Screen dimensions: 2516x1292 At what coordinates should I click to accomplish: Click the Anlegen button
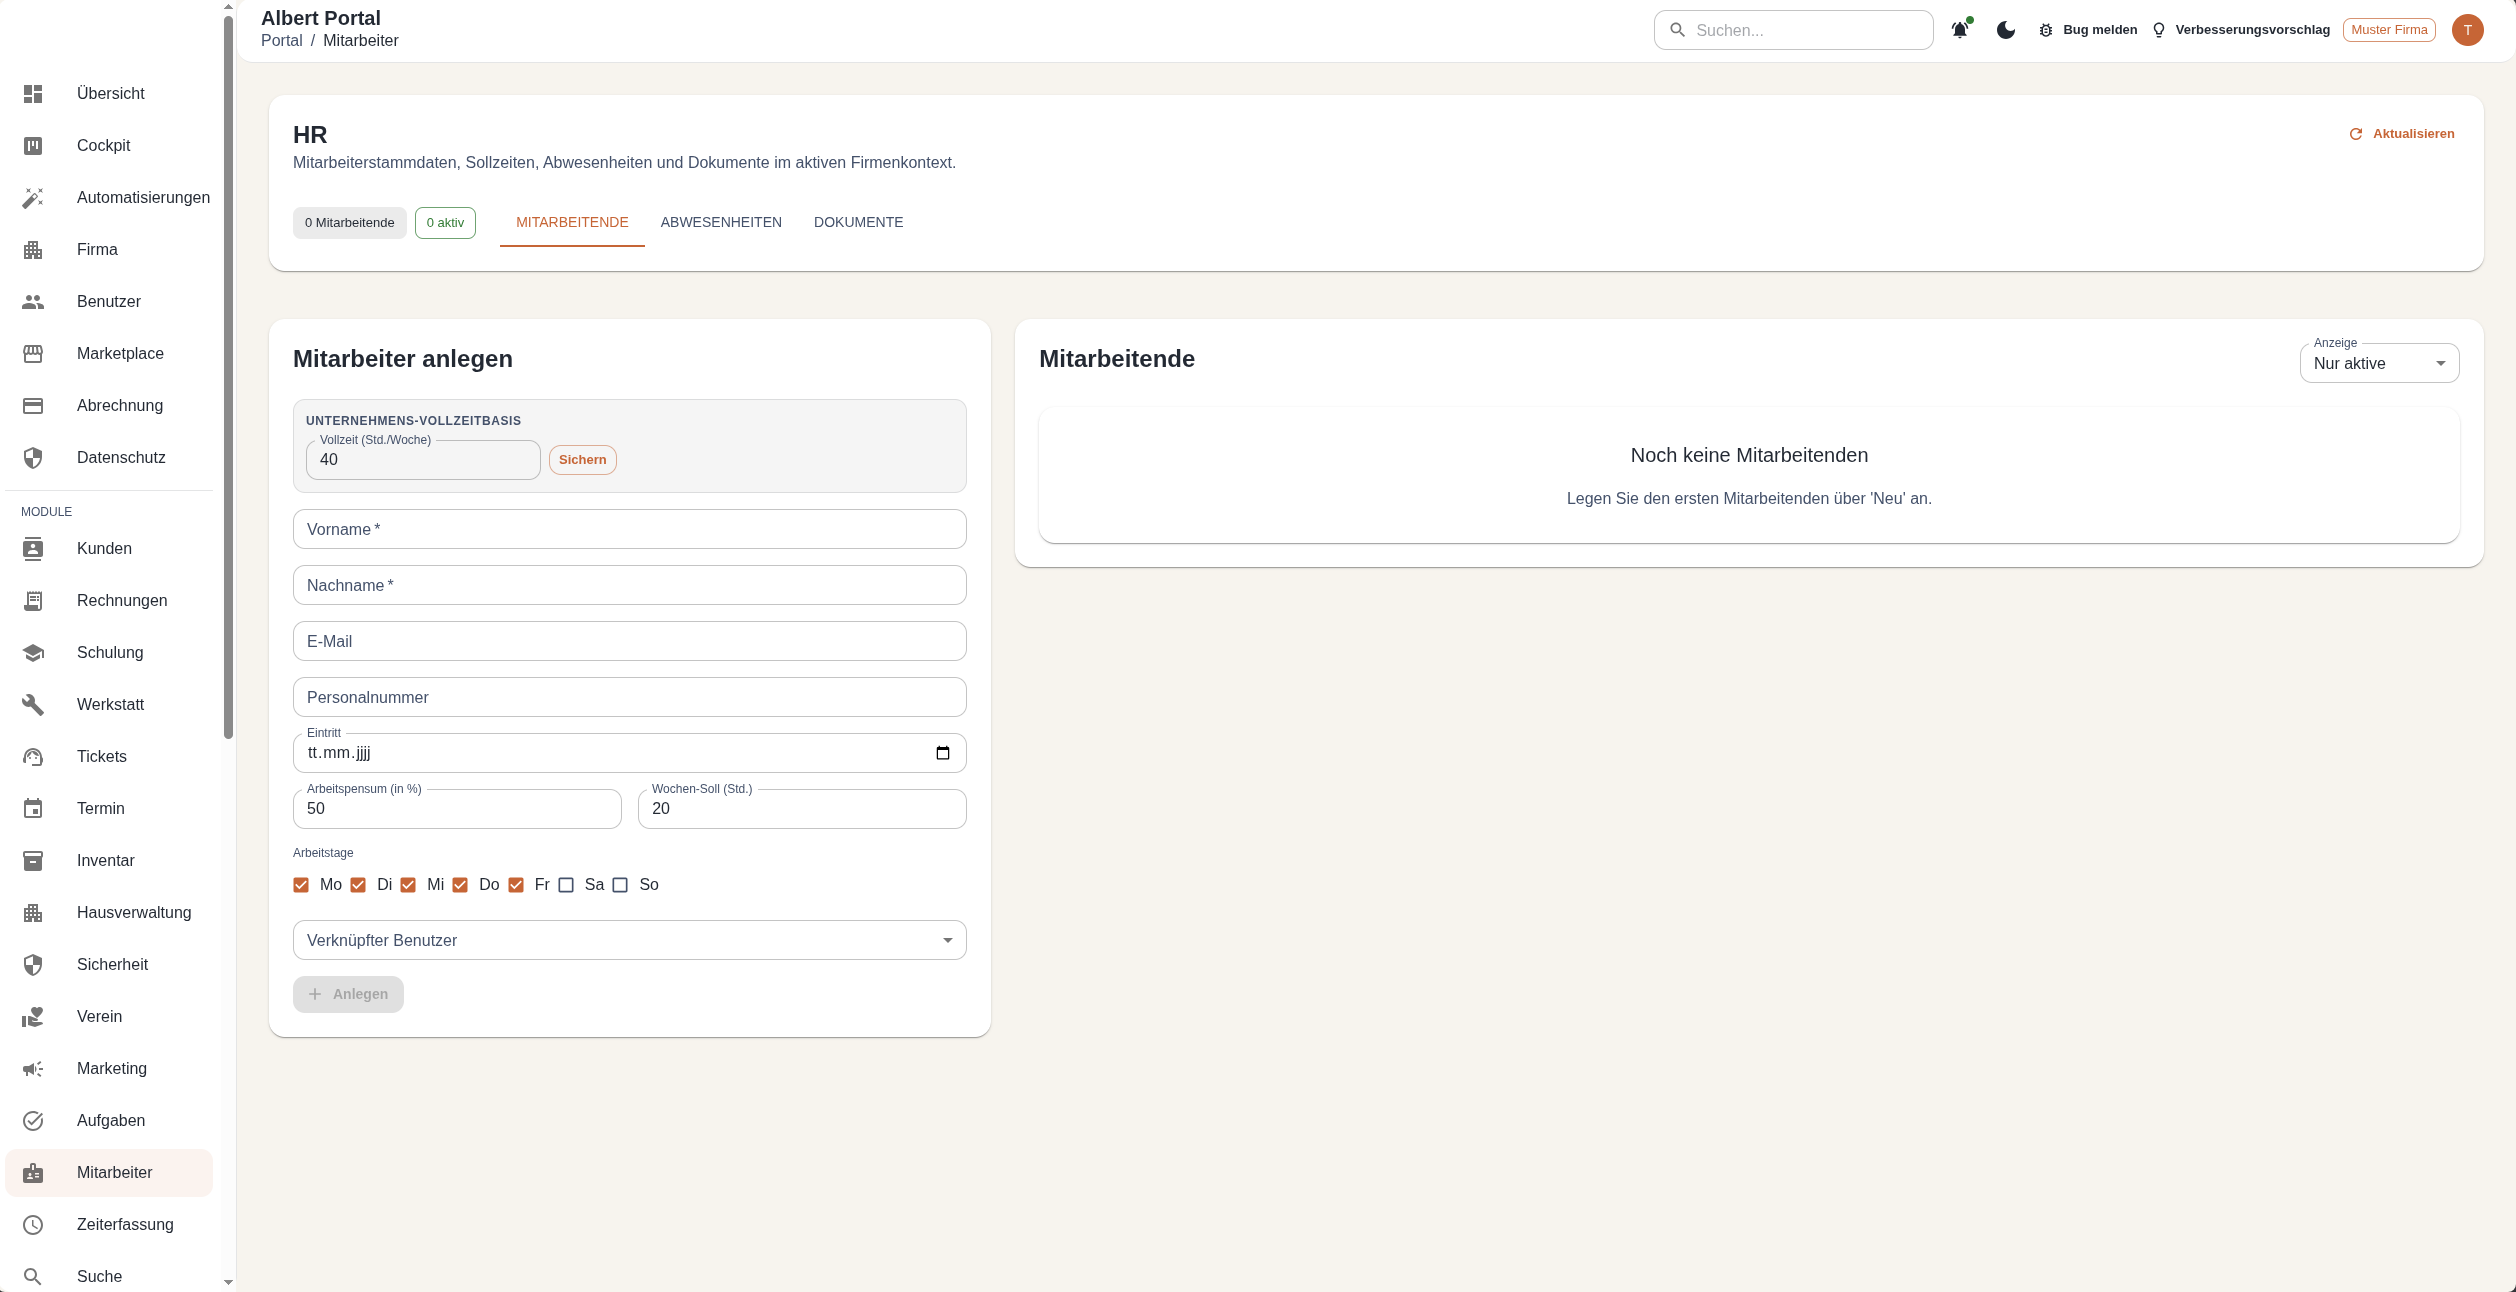348,994
